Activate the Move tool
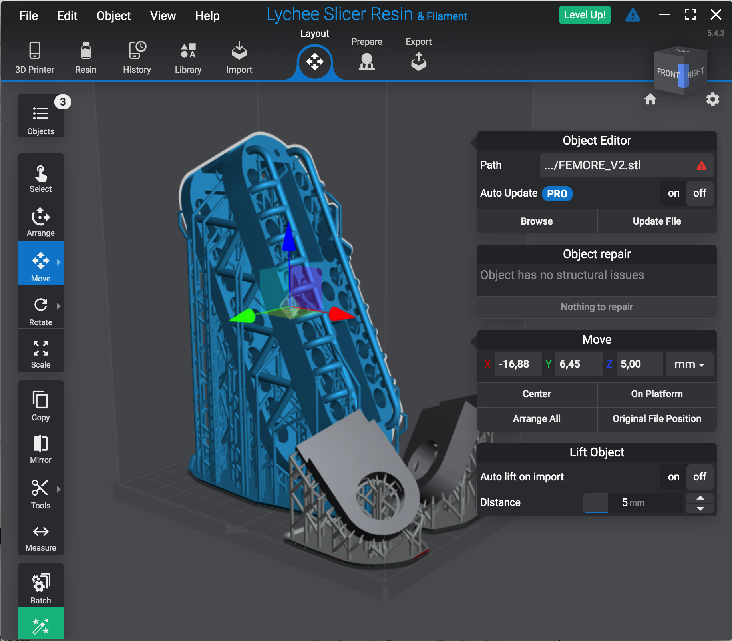 (41, 263)
